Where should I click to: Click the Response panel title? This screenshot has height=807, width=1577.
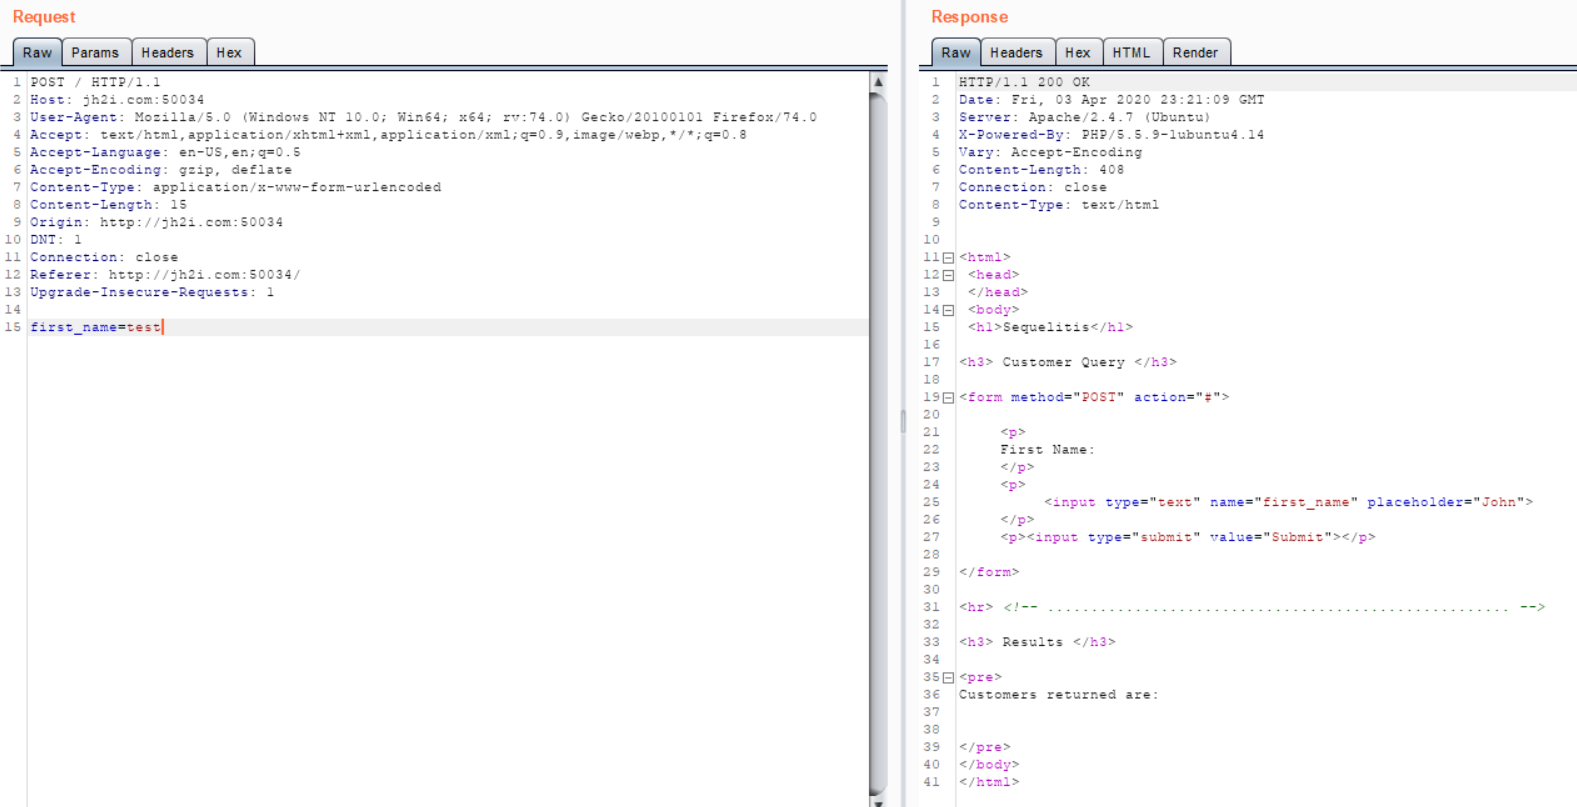tap(969, 17)
